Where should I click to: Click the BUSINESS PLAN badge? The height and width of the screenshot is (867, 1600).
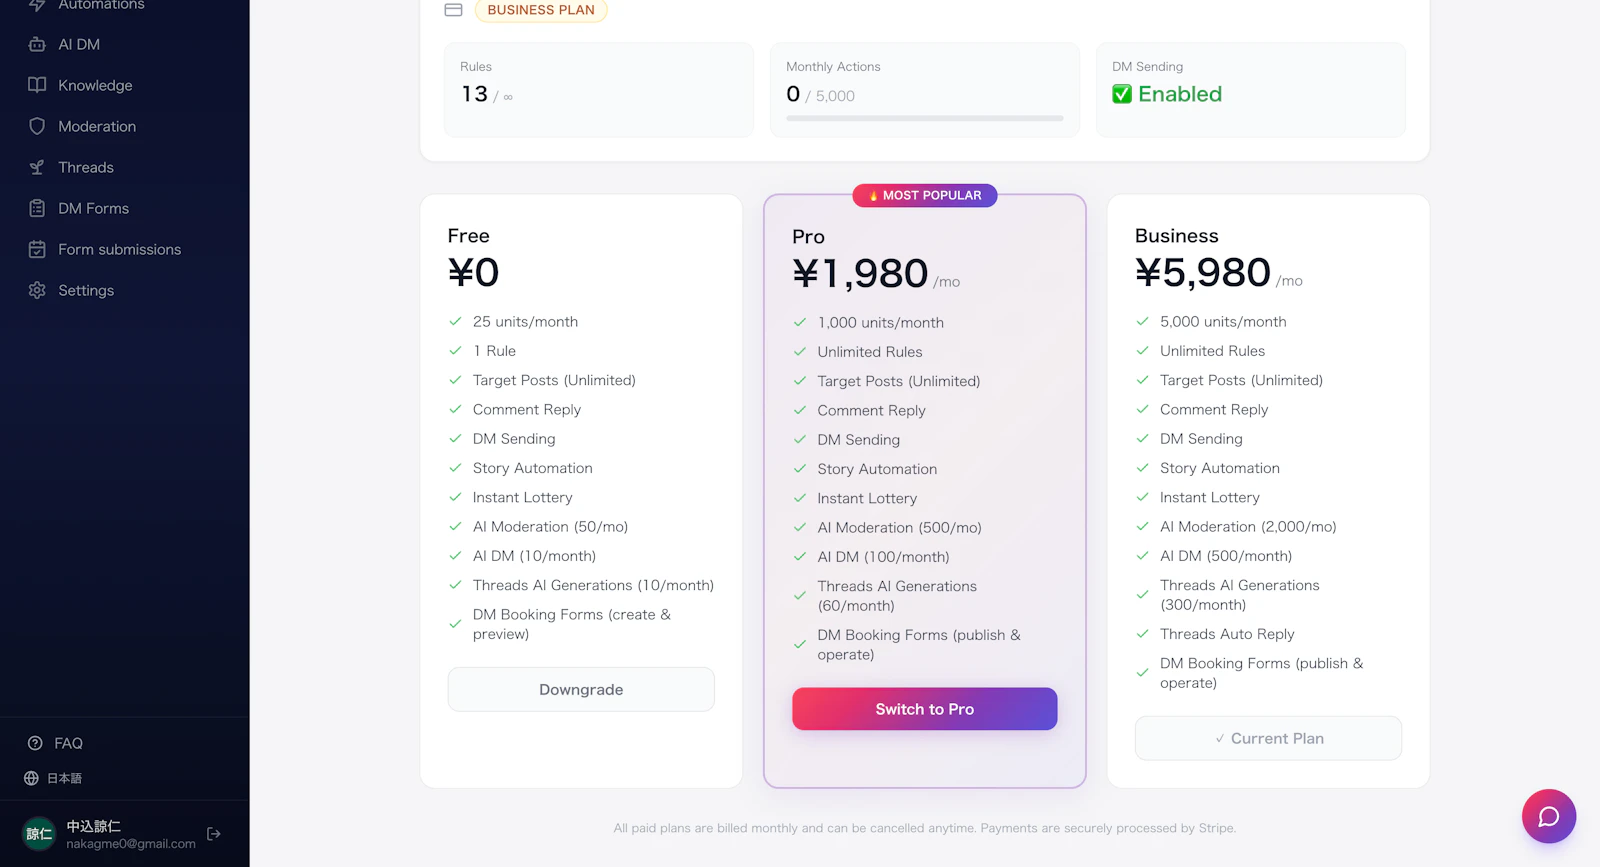click(x=541, y=10)
